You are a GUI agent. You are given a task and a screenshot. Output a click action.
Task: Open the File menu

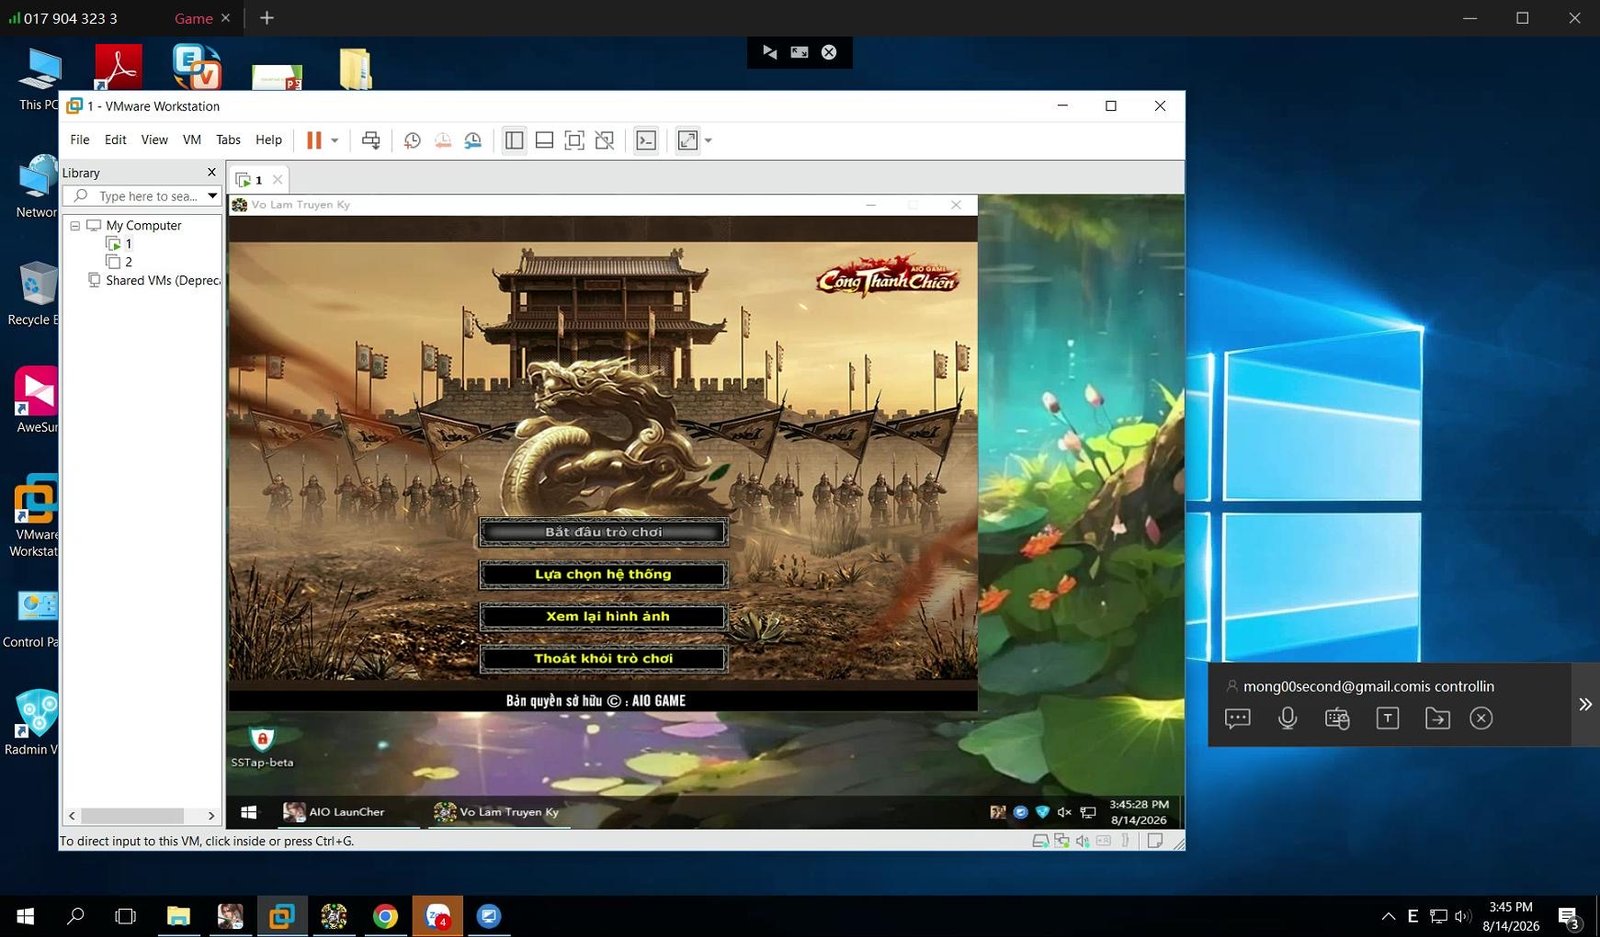tap(80, 140)
